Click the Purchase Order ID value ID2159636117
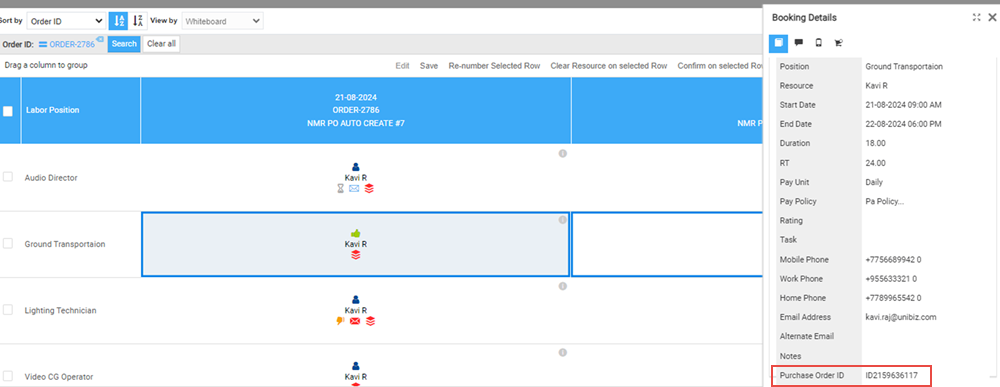Image resolution: width=1000 pixels, height=387 pixels. point(891,376)
